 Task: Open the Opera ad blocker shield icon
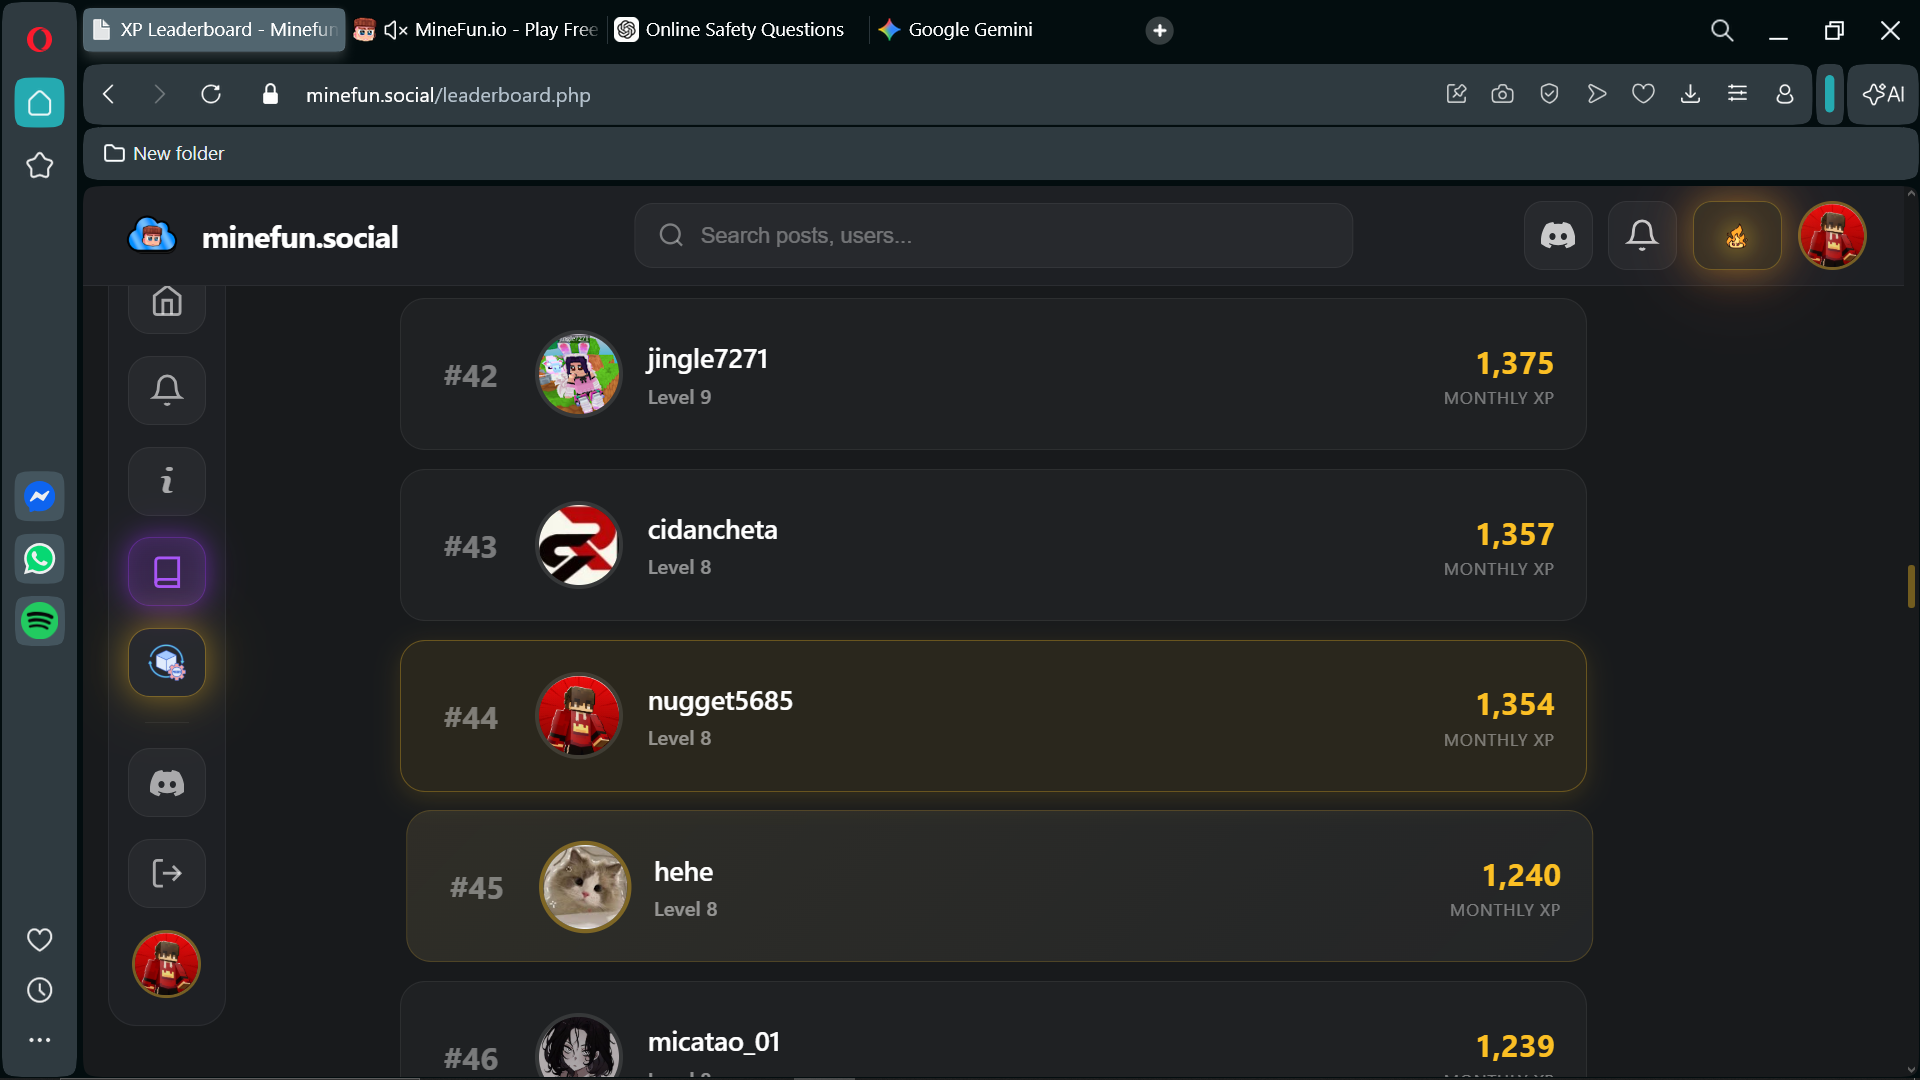(x=1549, y=94)
